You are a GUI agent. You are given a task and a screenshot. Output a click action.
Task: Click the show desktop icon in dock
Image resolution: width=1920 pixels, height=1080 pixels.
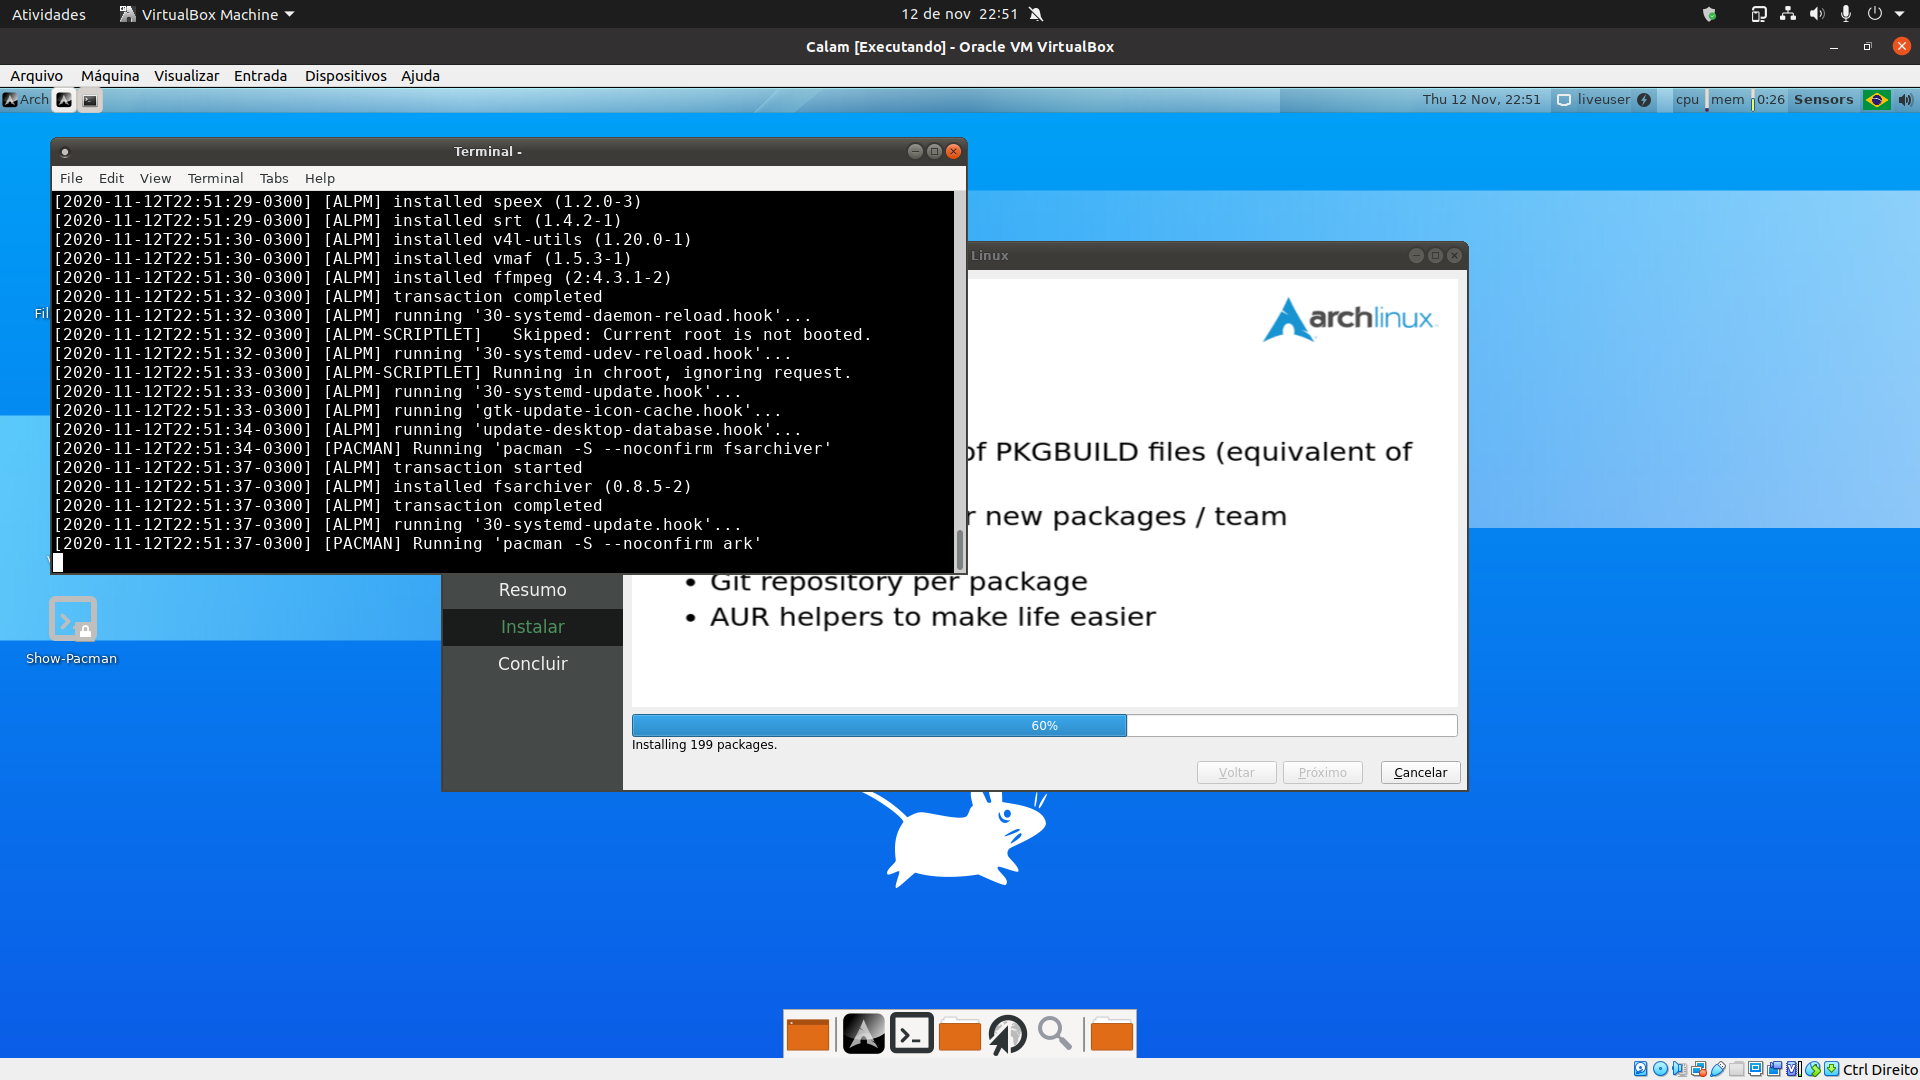point(808,1035)
